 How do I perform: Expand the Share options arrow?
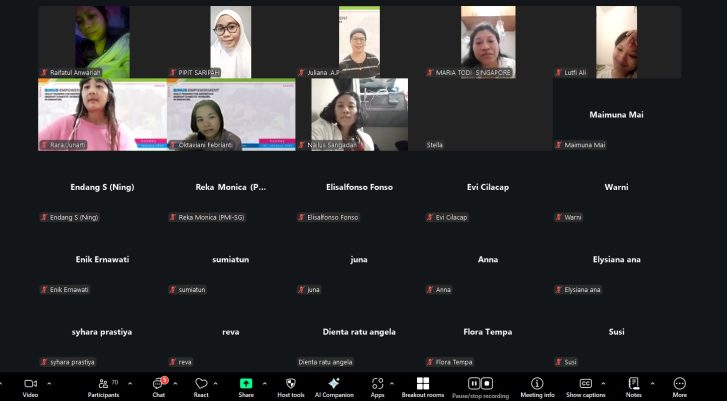pos(264,383)
